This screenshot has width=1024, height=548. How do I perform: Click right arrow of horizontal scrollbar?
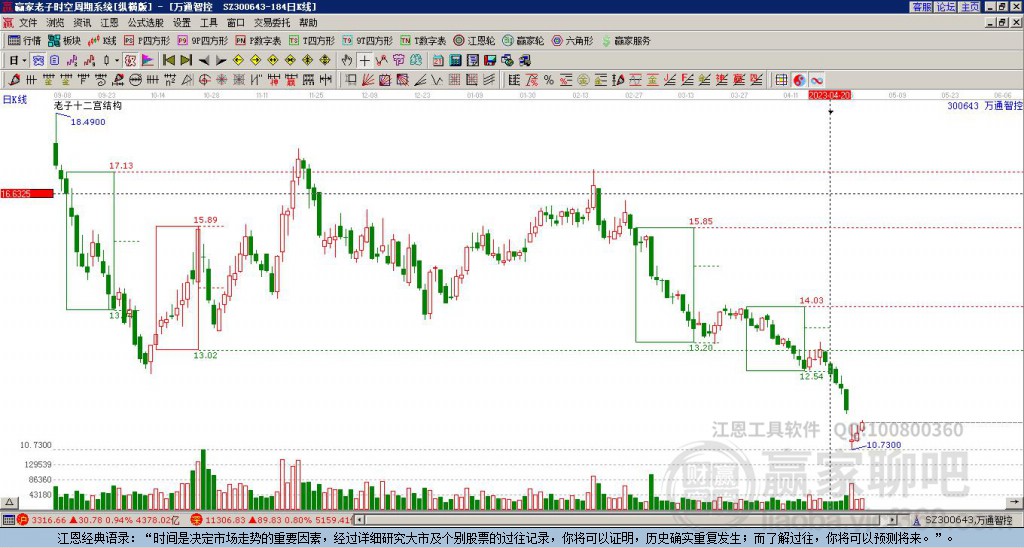[892, 520]
